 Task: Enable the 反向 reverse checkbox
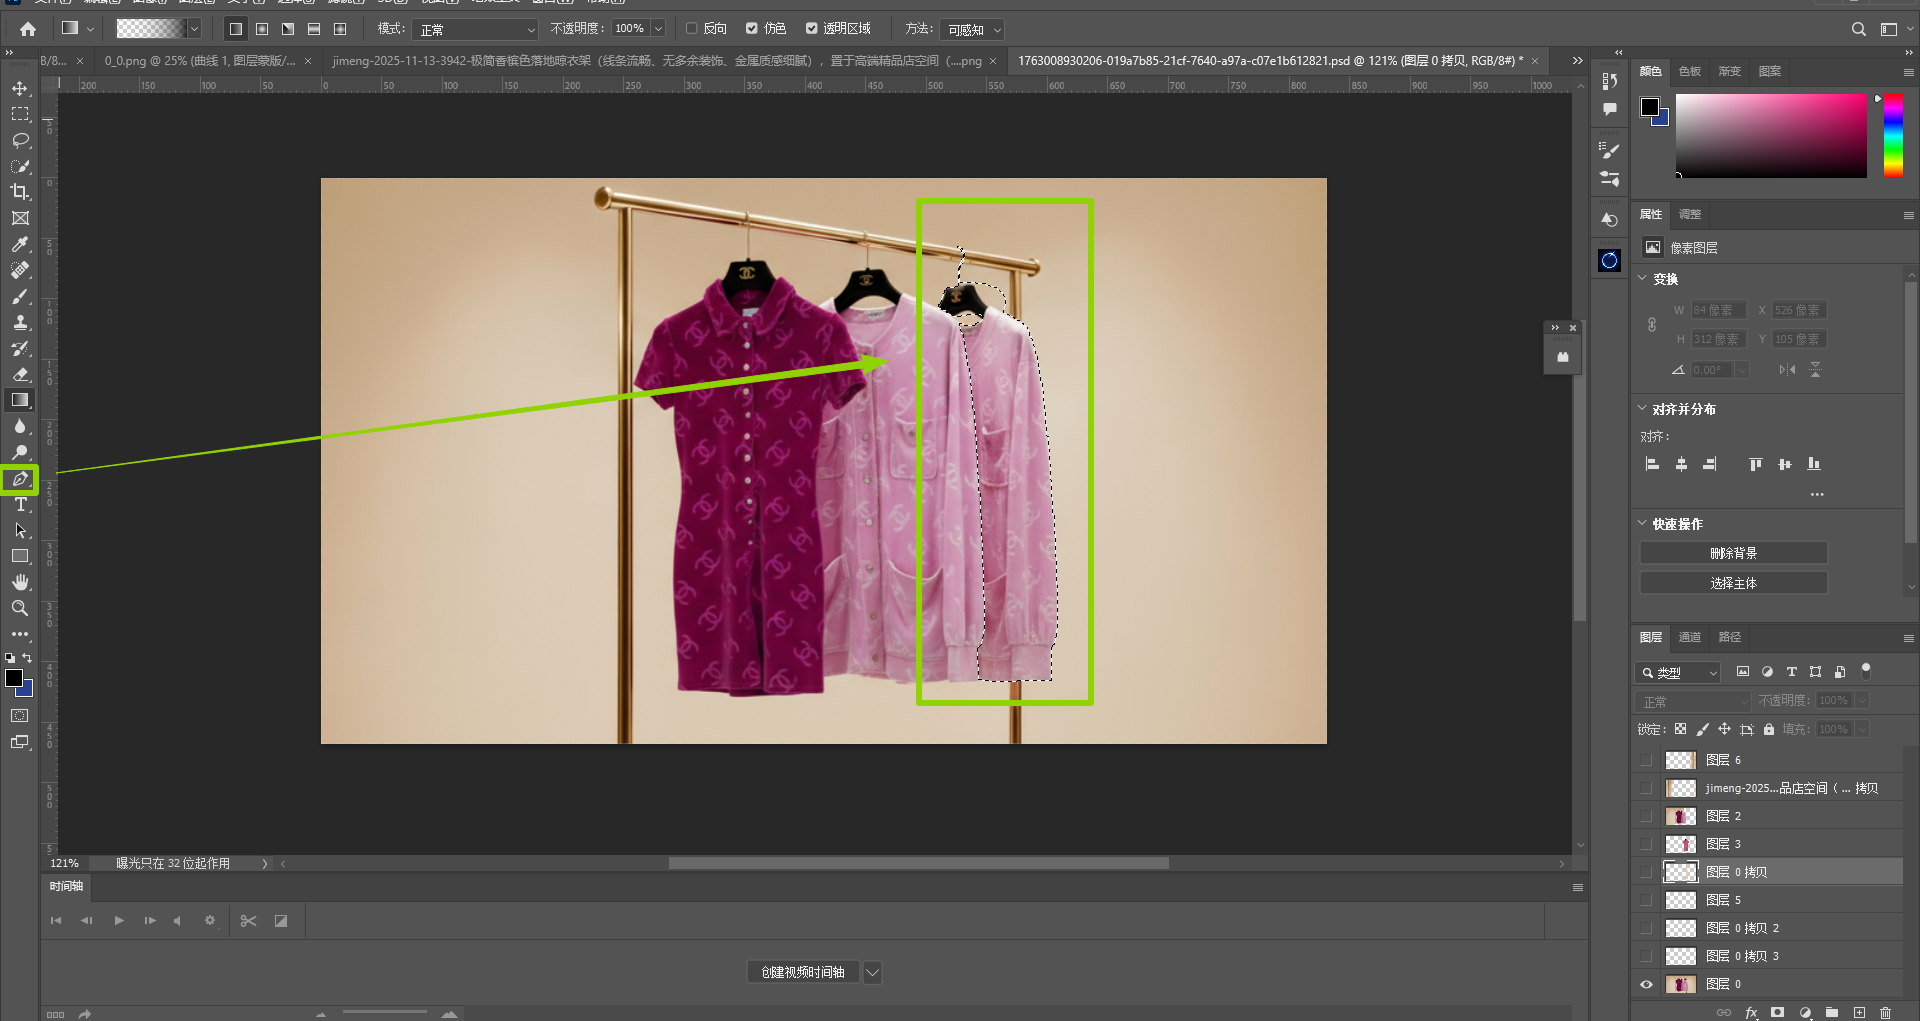[x=692, y=29]
